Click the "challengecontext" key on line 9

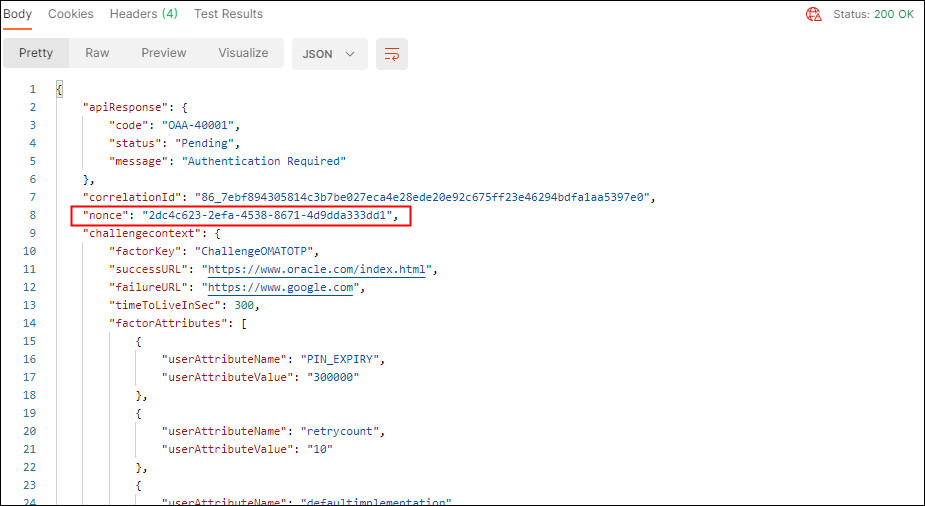(141, 234)
